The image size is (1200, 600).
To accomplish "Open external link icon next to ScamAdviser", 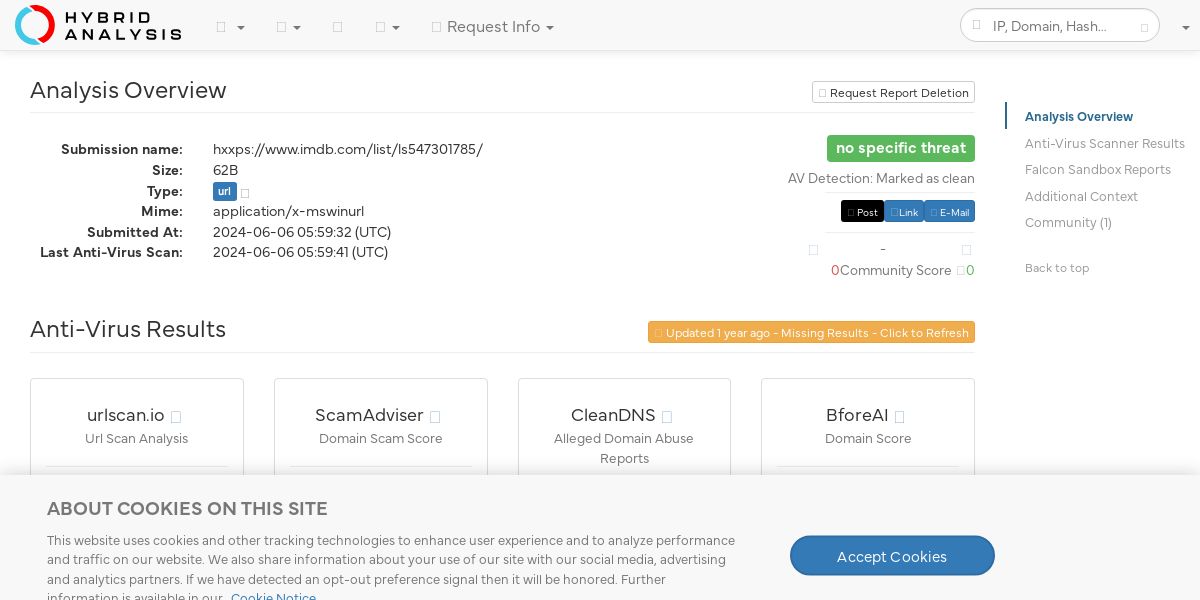I will (435, 417).
